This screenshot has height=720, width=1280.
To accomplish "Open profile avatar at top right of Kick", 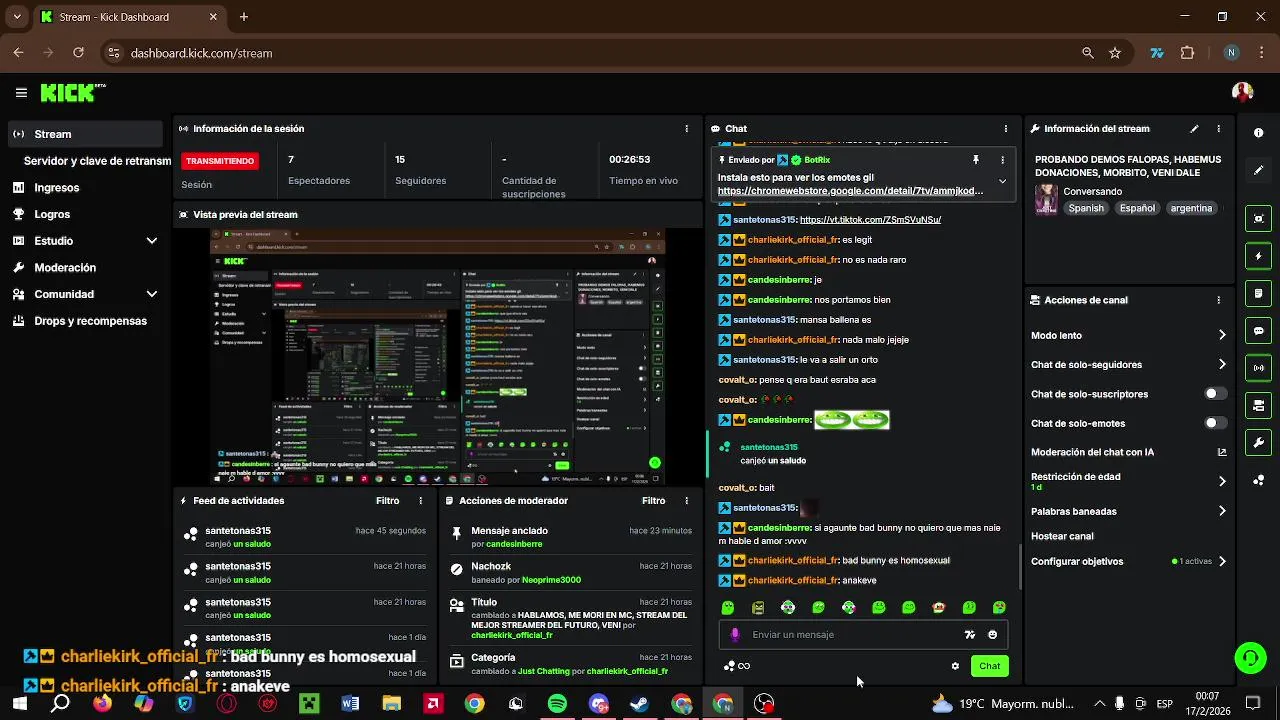I will (1242, 93).
